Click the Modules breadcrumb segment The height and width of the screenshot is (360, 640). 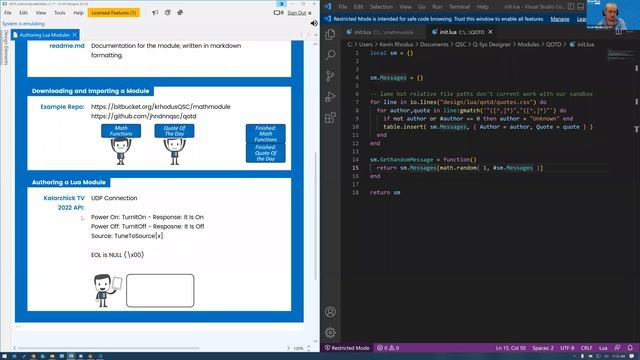[528, 44]
